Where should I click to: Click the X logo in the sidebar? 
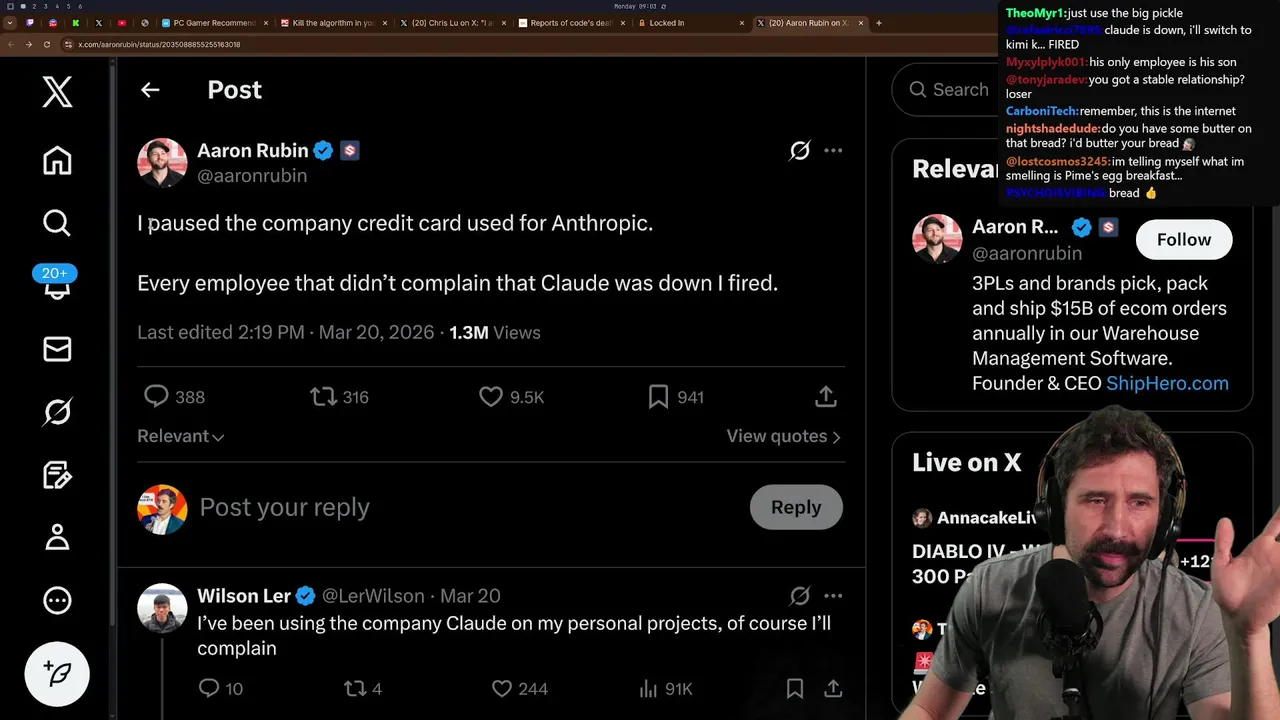click(57, 92)
